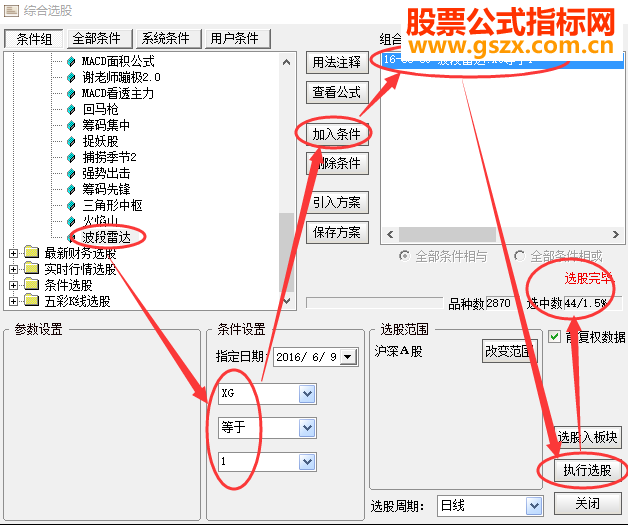Click the 保存方案 button

pyautogui.click(x=337, y=232)
